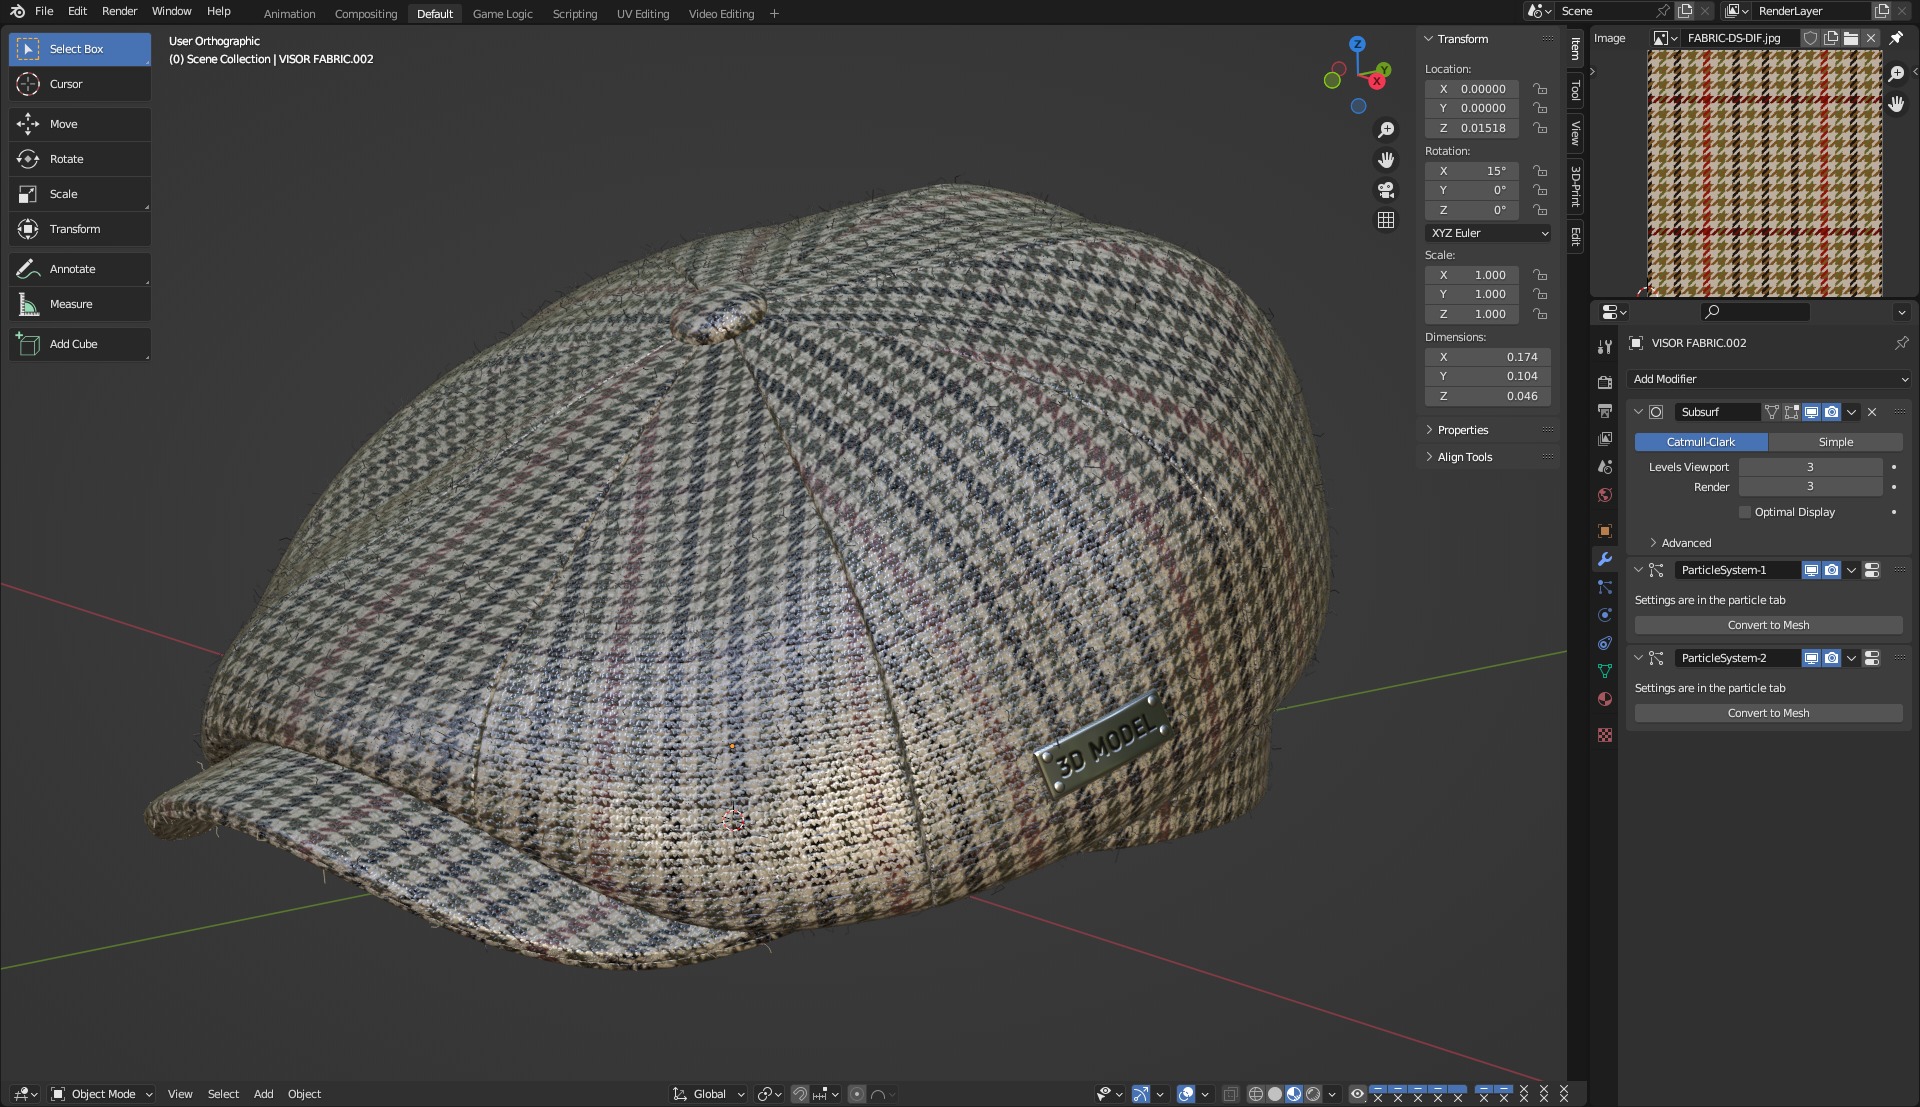Viewport: 1920px width, 1107px height.
Task: Toggle the camera view icon
Action: 1386,190
